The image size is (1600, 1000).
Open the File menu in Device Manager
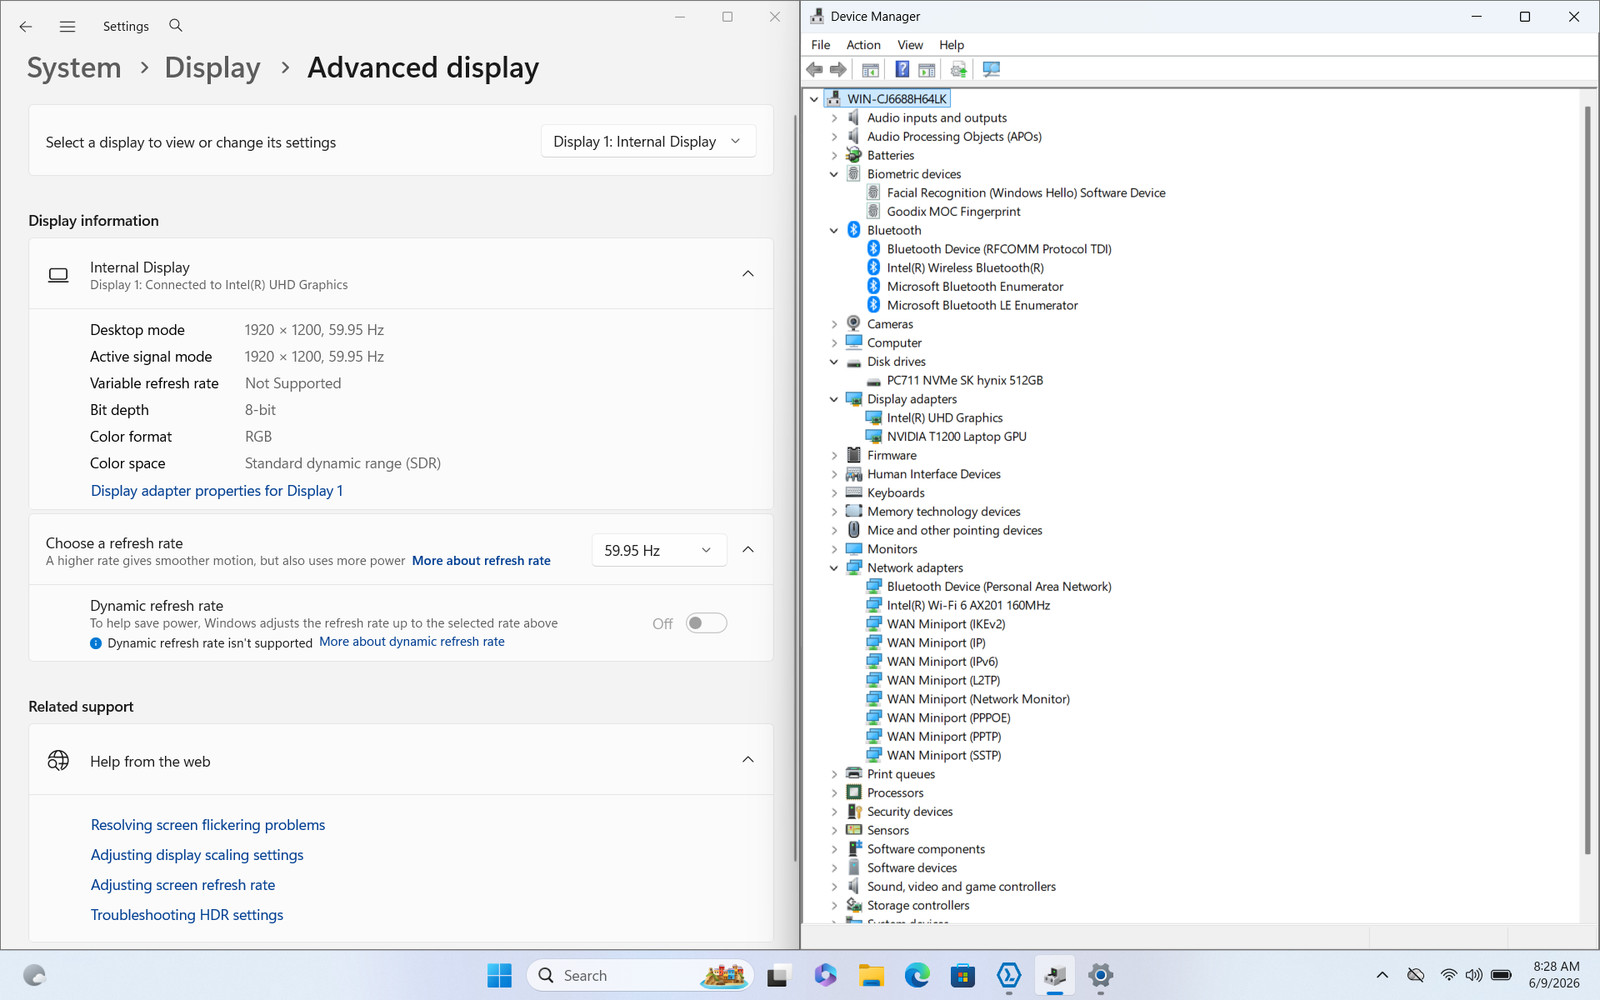(x=820, y=45)
